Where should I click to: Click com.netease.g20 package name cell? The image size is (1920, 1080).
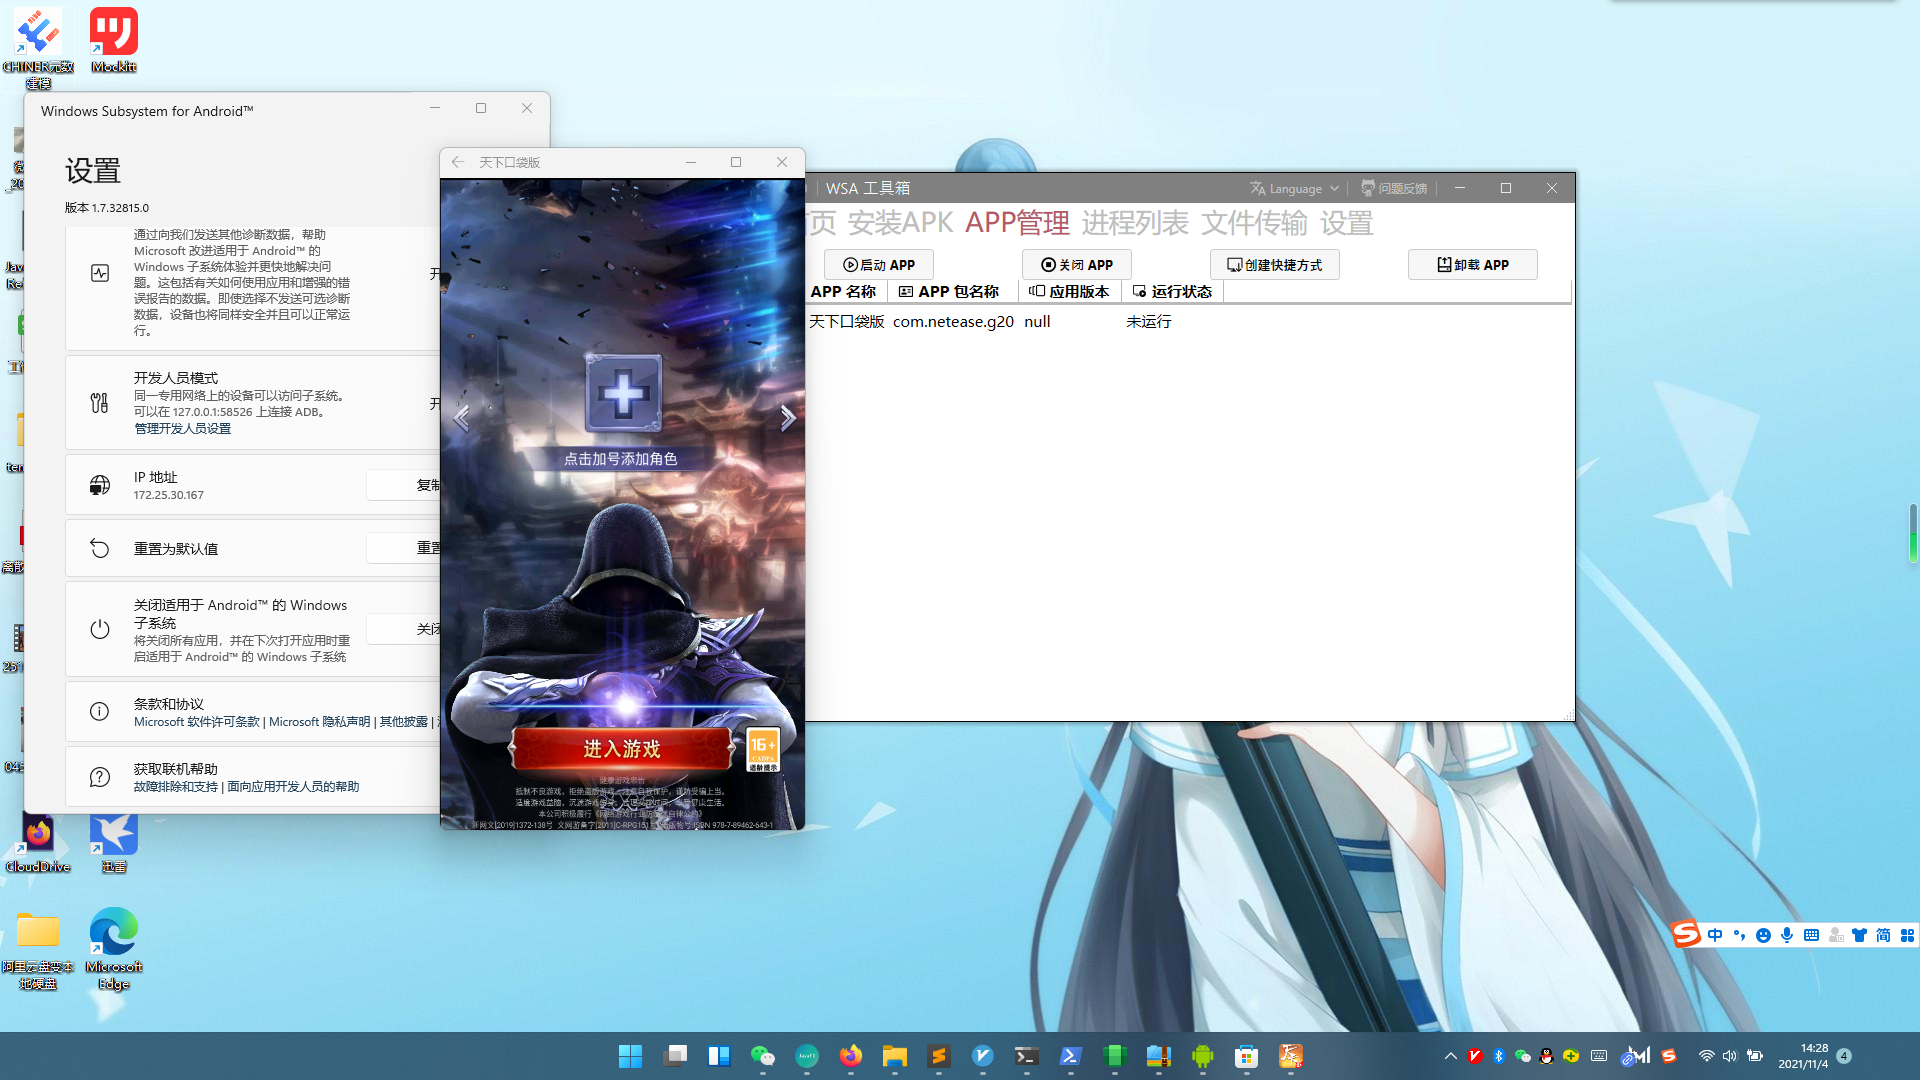pyautogui.click(x=953, y=322)
